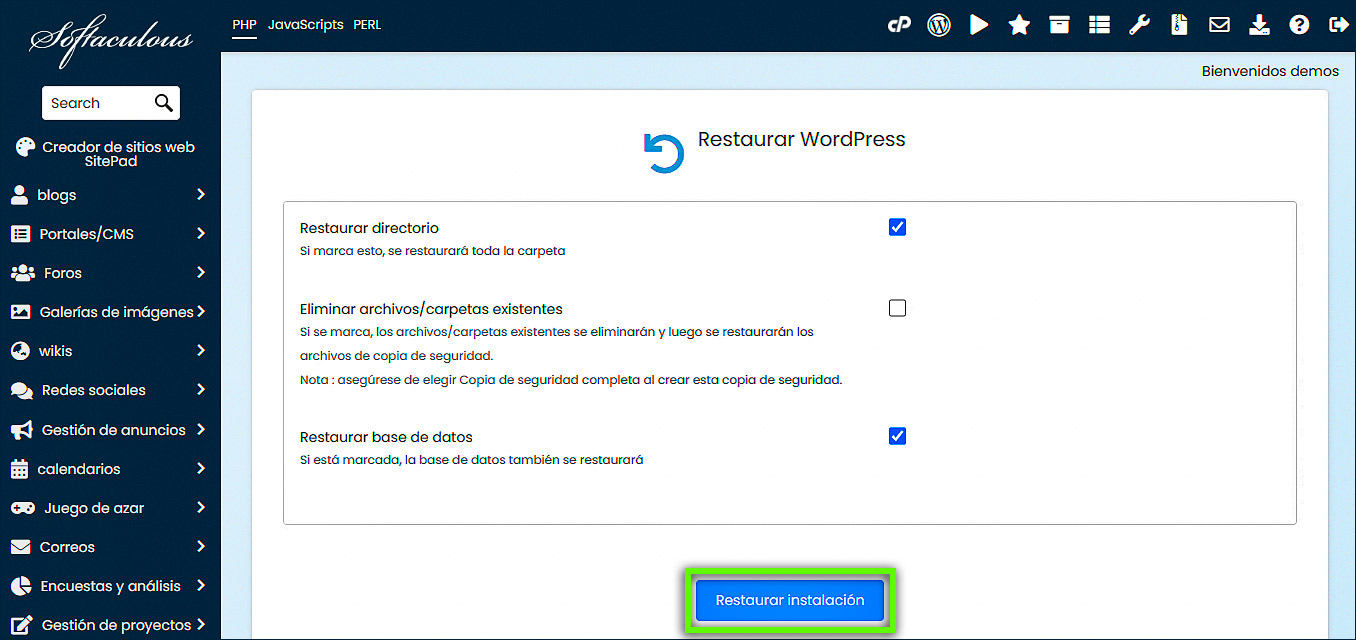Open the cPanel icon
The width and height of the screenshot is (1356, 640).
coord(898,24)
